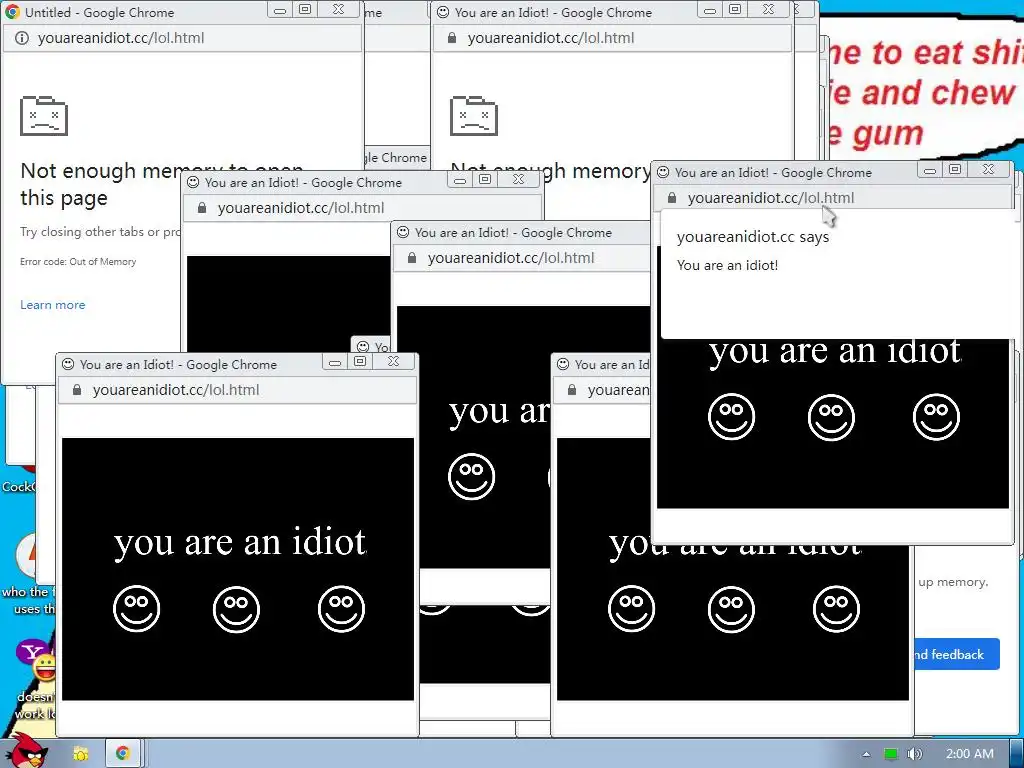Screen dimensions: 1024x768
Task: Click Chrome logo in the Untitled window title bar
Action: pos(12,12)
